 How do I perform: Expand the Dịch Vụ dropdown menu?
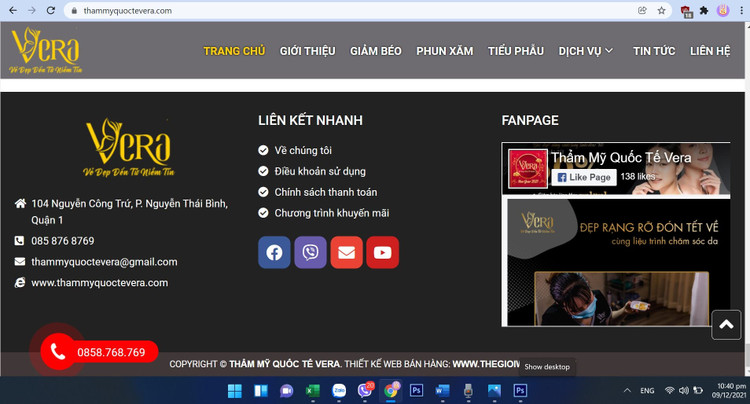point(586,51)
